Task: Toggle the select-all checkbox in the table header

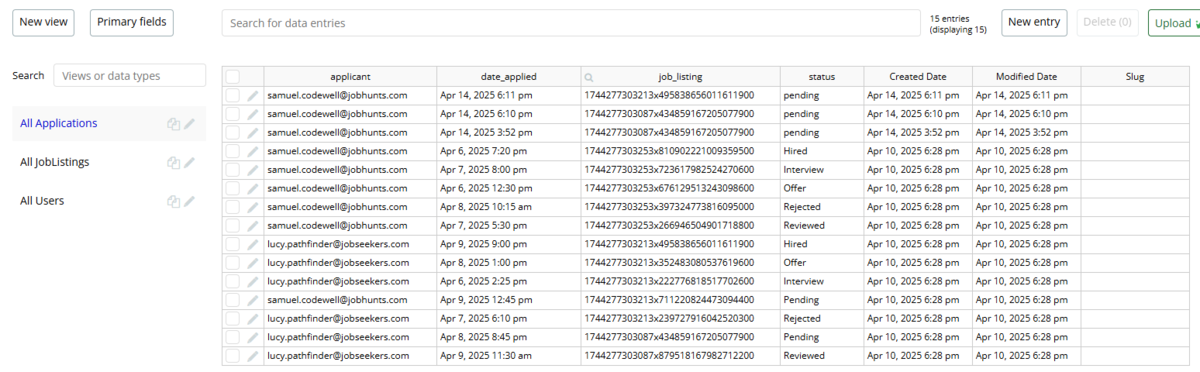Action: coord(233,77)
